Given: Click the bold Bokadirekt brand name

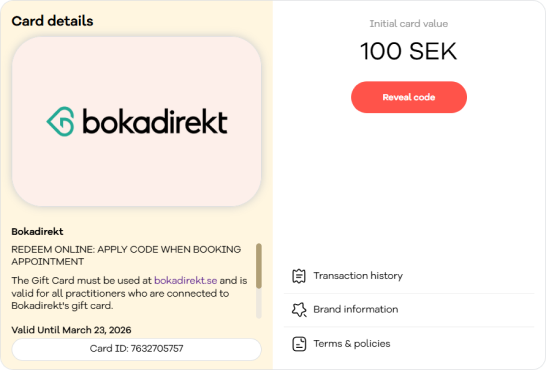Looking at the screenshot, I should (37, 231).
